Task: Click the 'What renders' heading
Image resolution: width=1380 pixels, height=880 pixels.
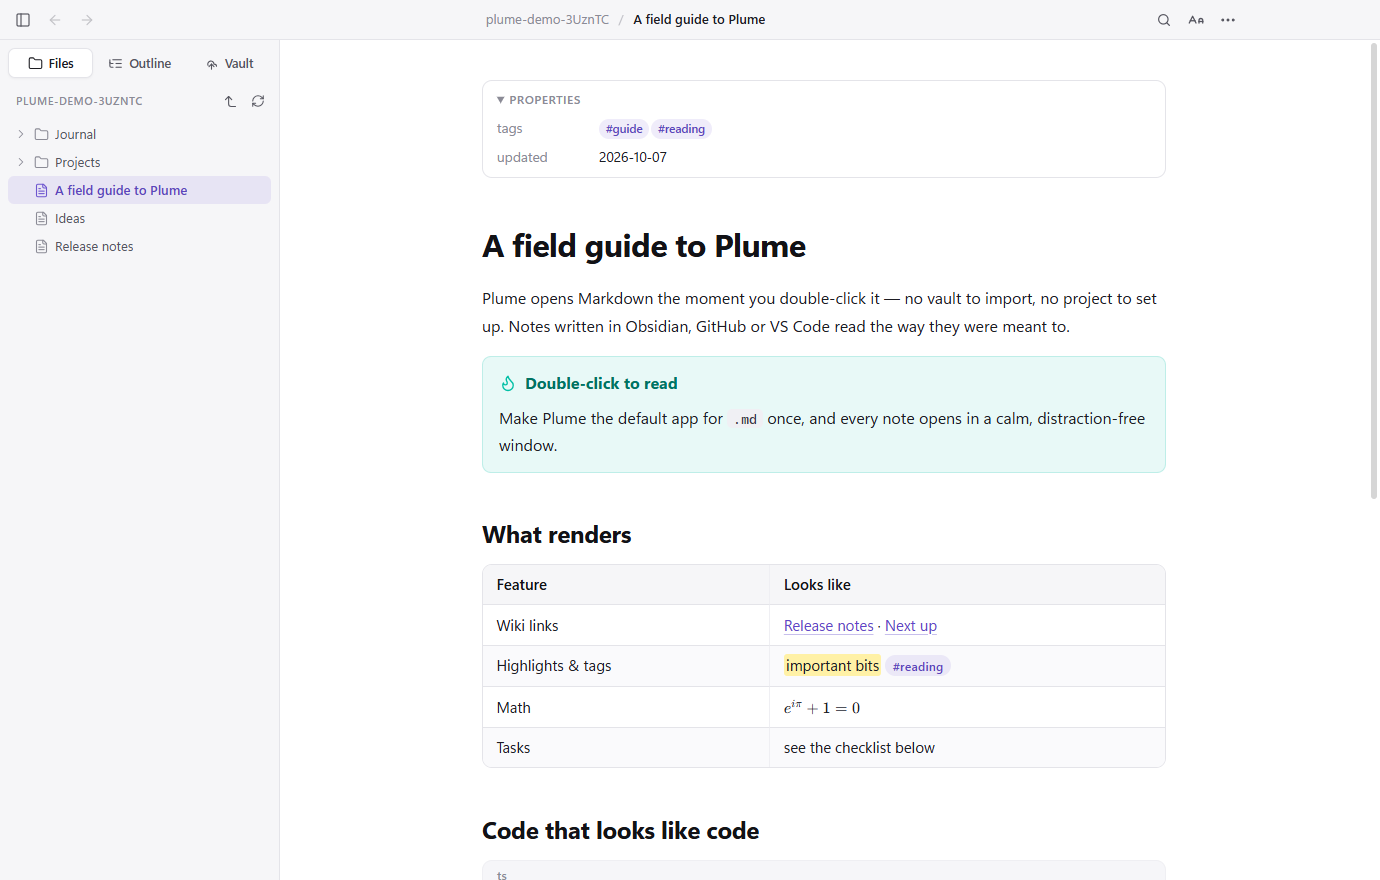Action: [557, 535]
